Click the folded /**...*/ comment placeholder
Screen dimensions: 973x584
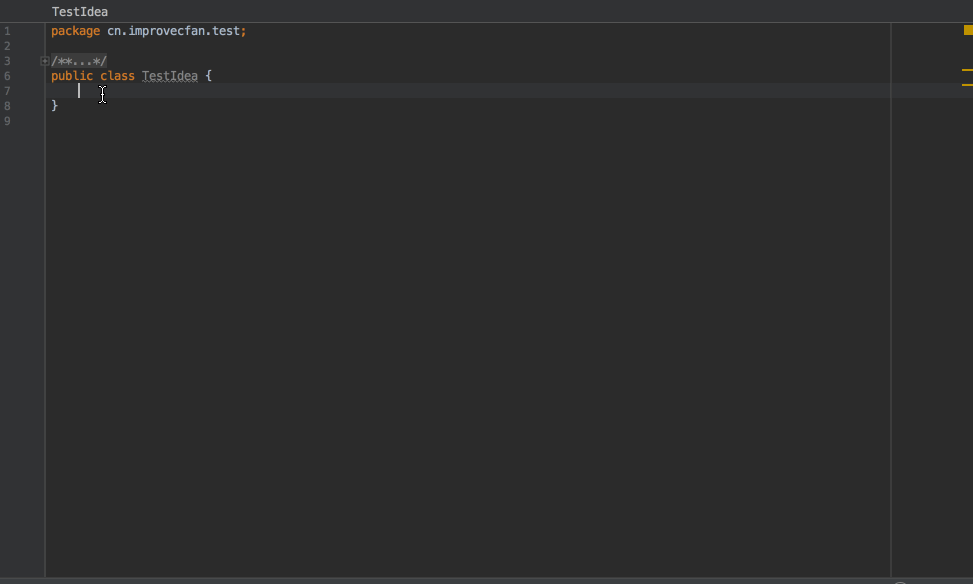pyautogui.click(x=79, y=61)
